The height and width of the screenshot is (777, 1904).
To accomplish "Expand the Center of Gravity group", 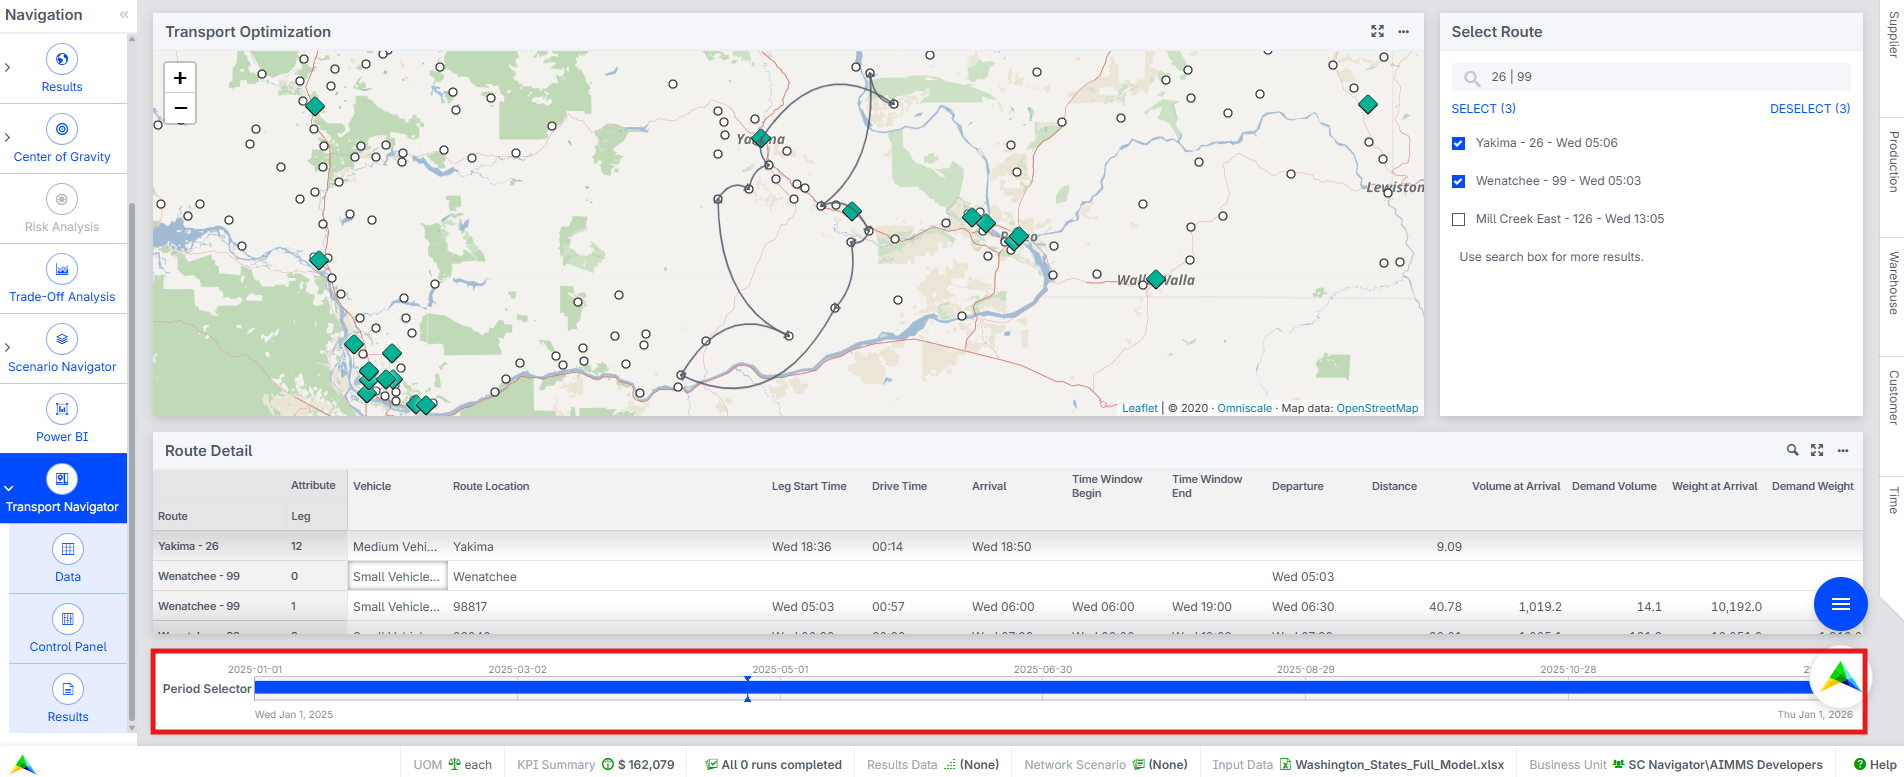I will coord(8,138).
